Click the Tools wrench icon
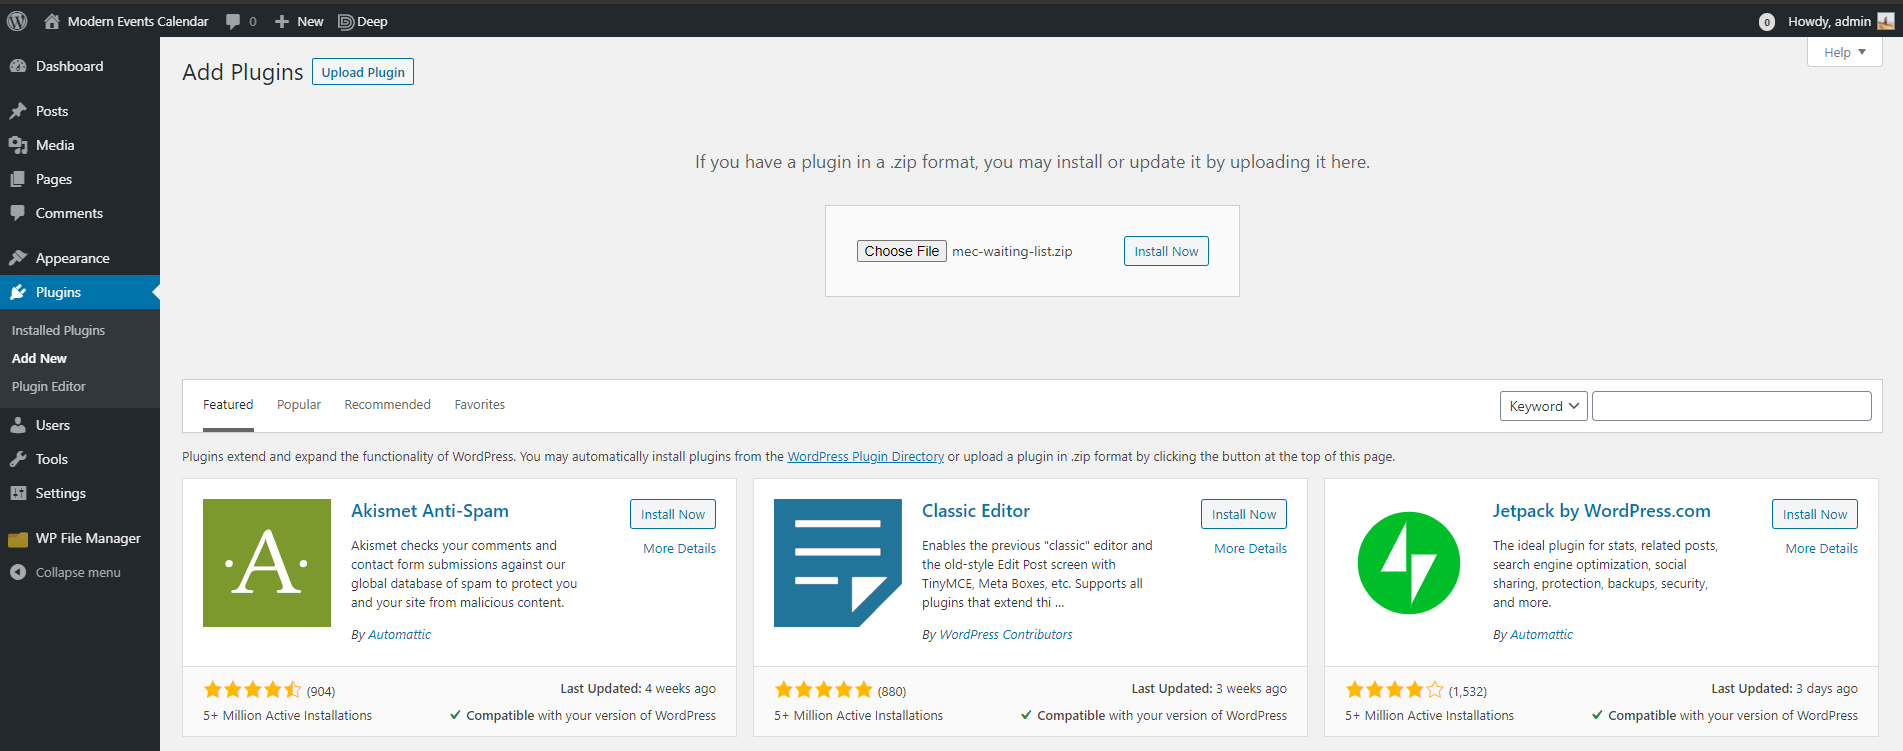1903x751 pixels. 18,459
